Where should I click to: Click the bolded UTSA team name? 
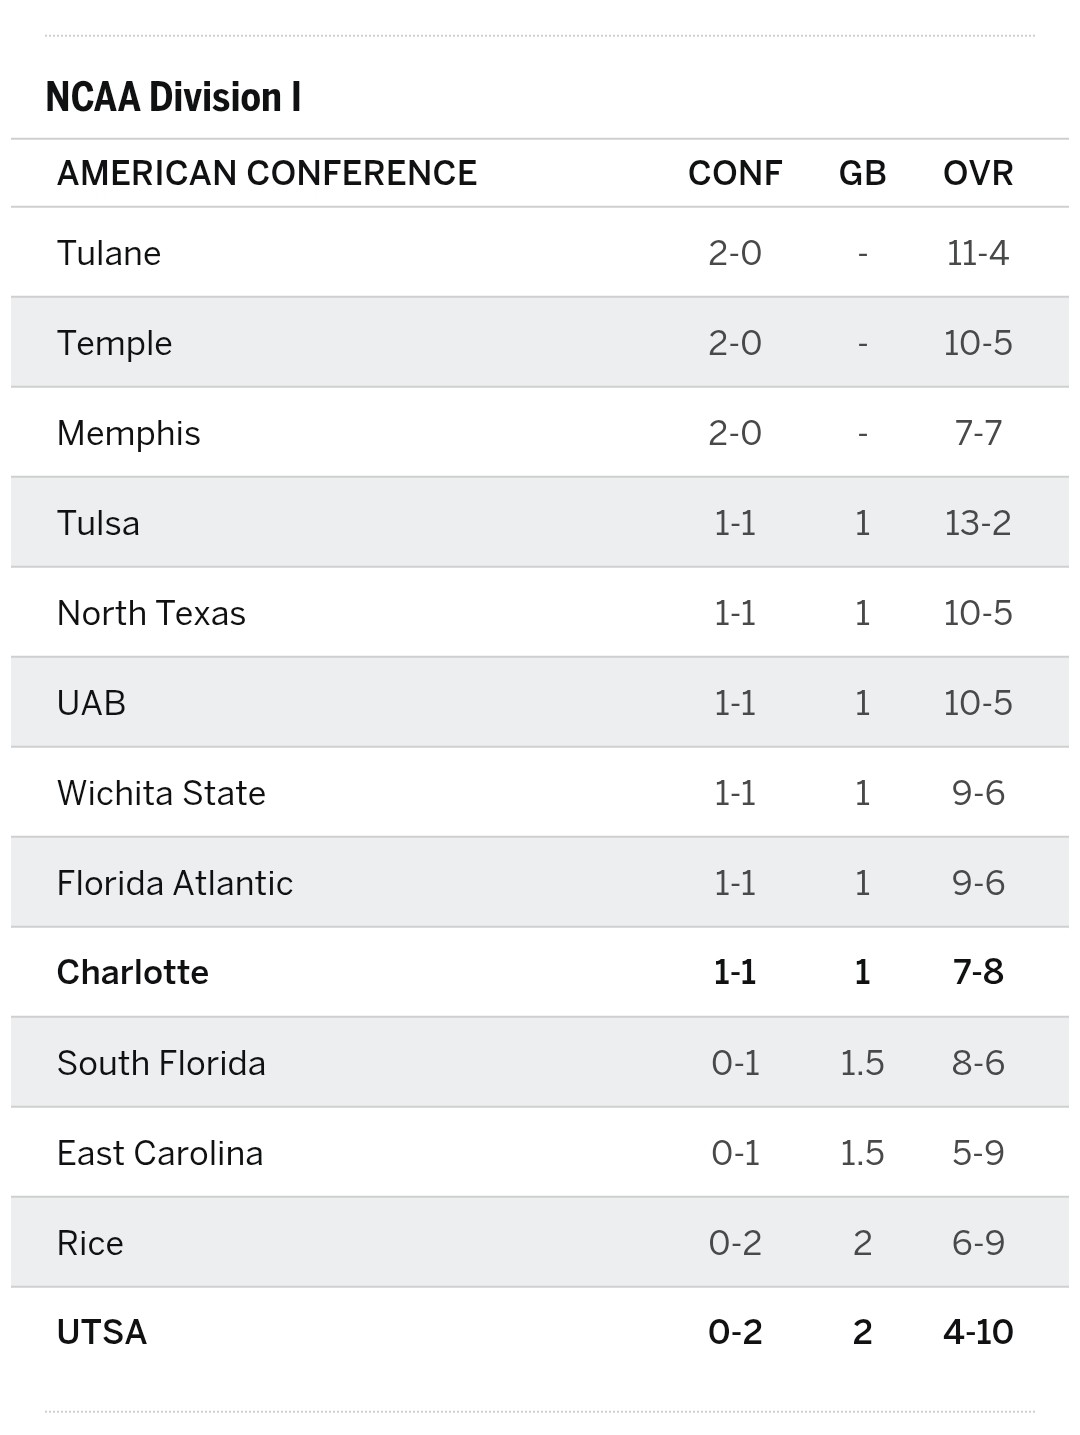pyautogui.click(x=102, y=1332)
